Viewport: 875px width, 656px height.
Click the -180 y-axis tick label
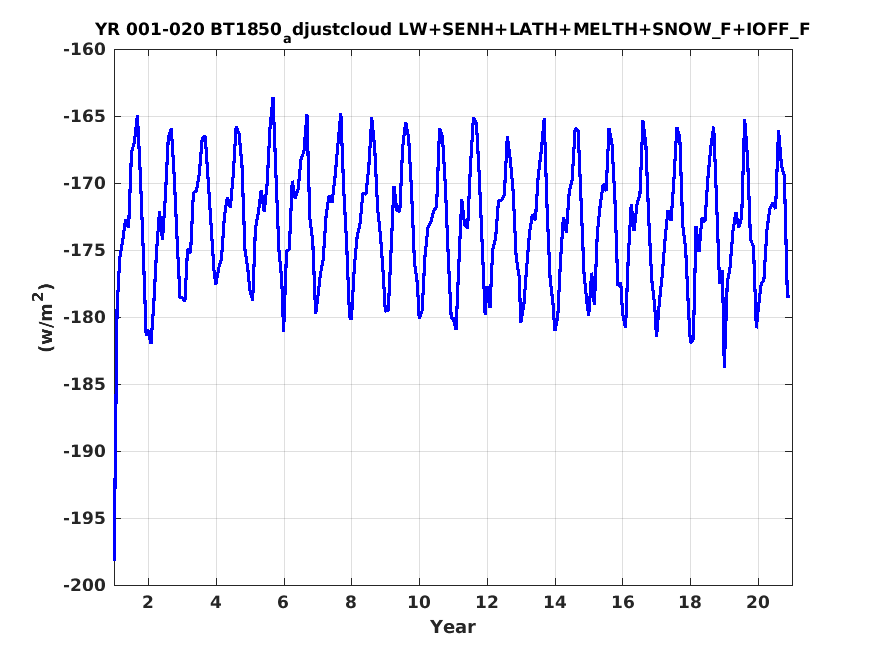[x=84, y=317]
